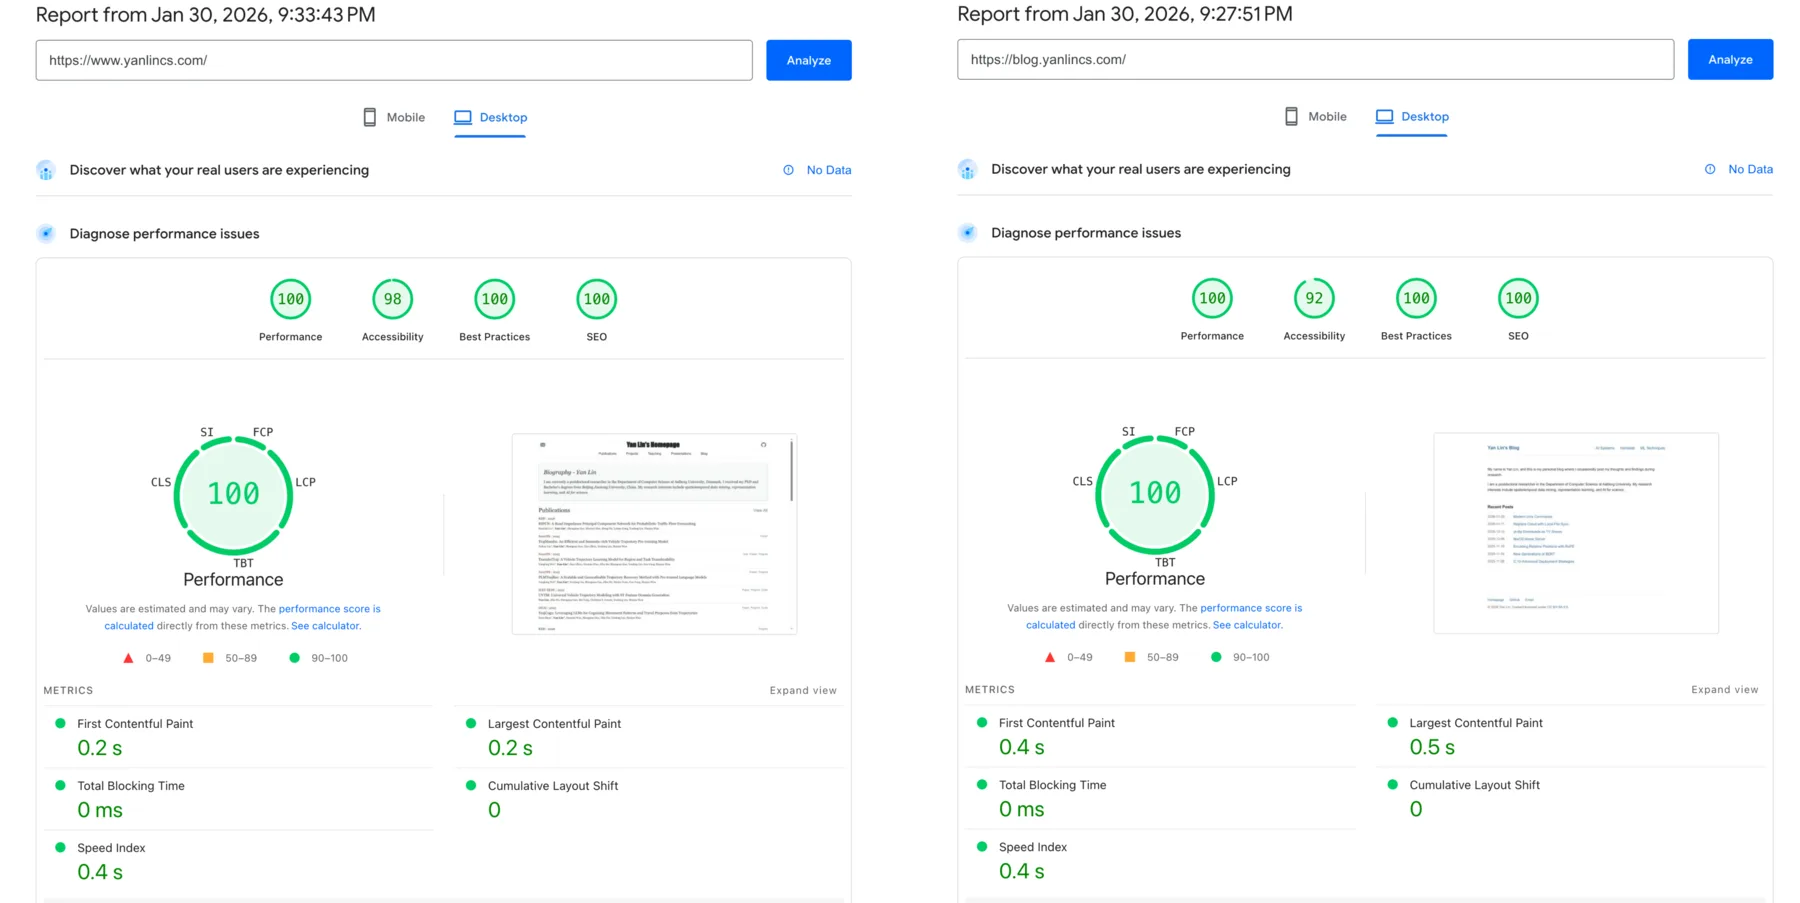Expand view of blog report metrics
Image resolution: width=1800 pixels, height=903 pixels.
[1724, 689]
